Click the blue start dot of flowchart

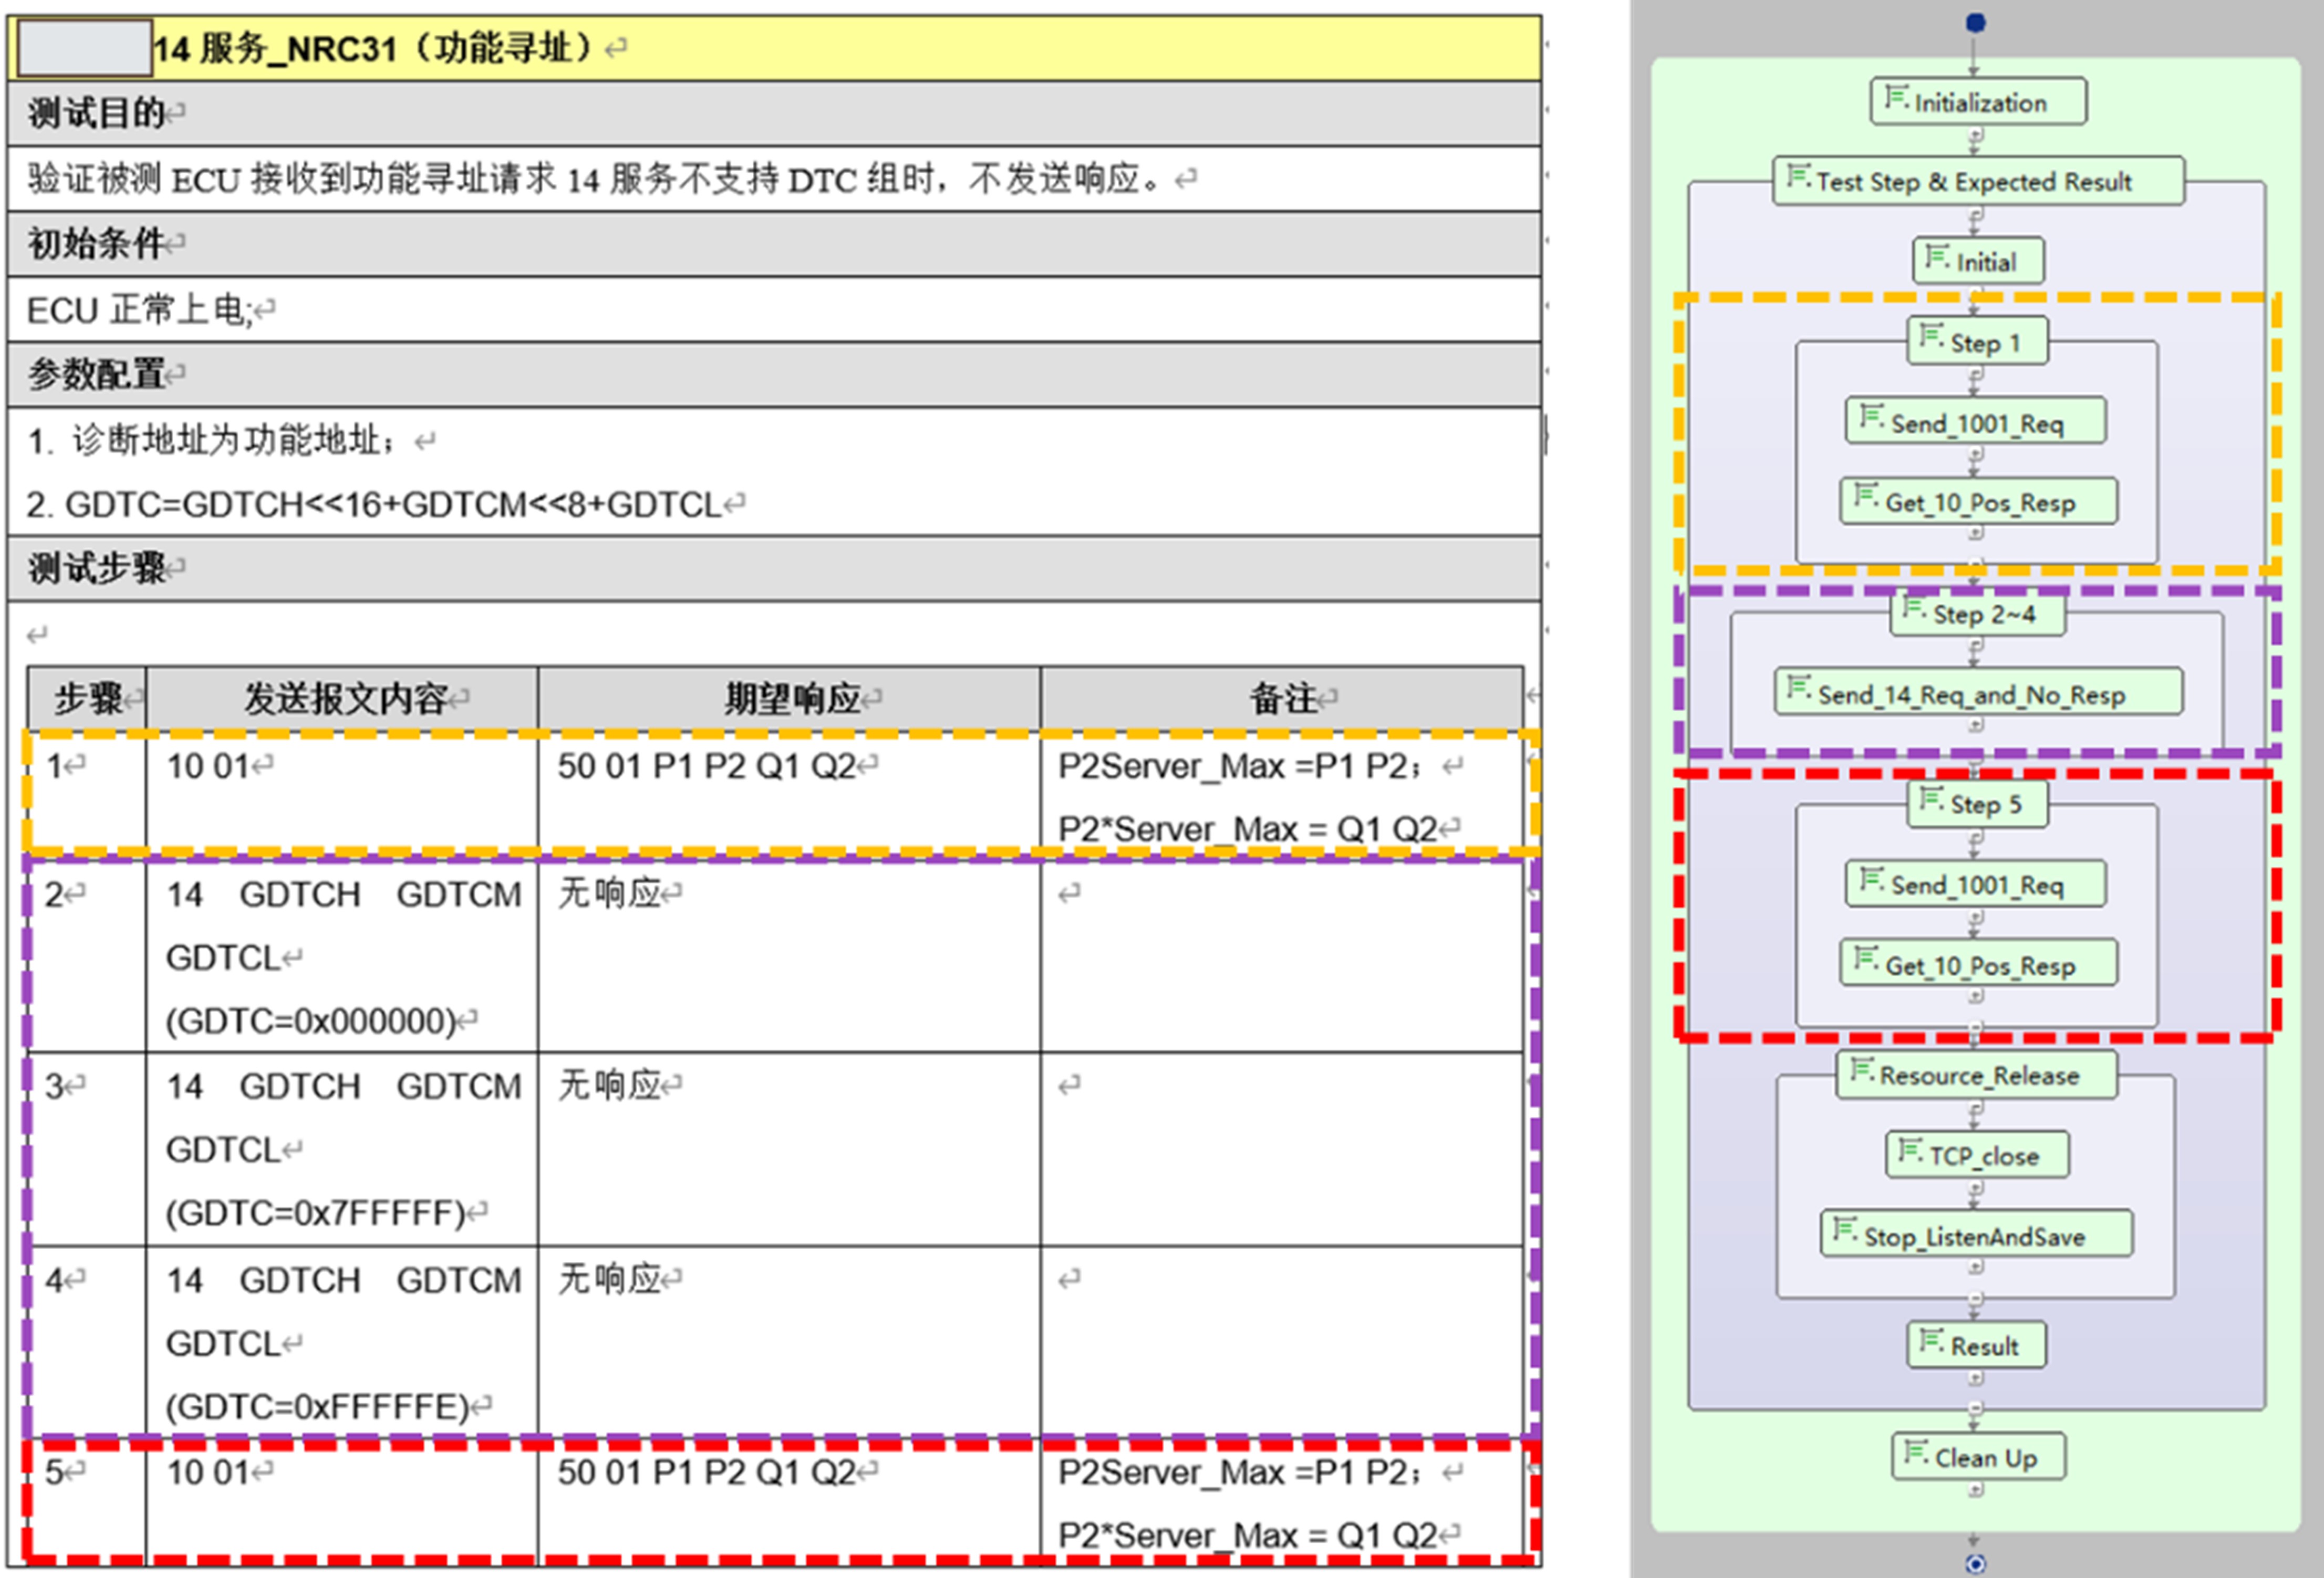[1975, 23]
